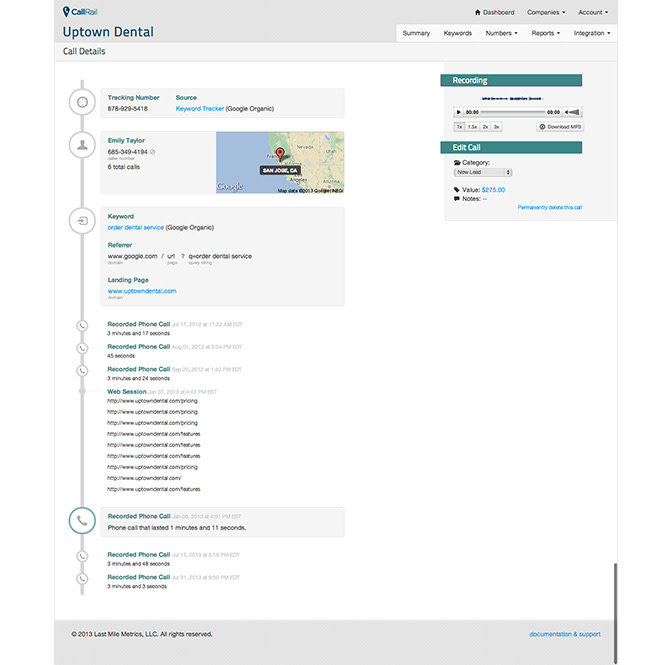Click the Uptown Dental company title
Viewport: 665px width, 665px height.
point(108,32)
